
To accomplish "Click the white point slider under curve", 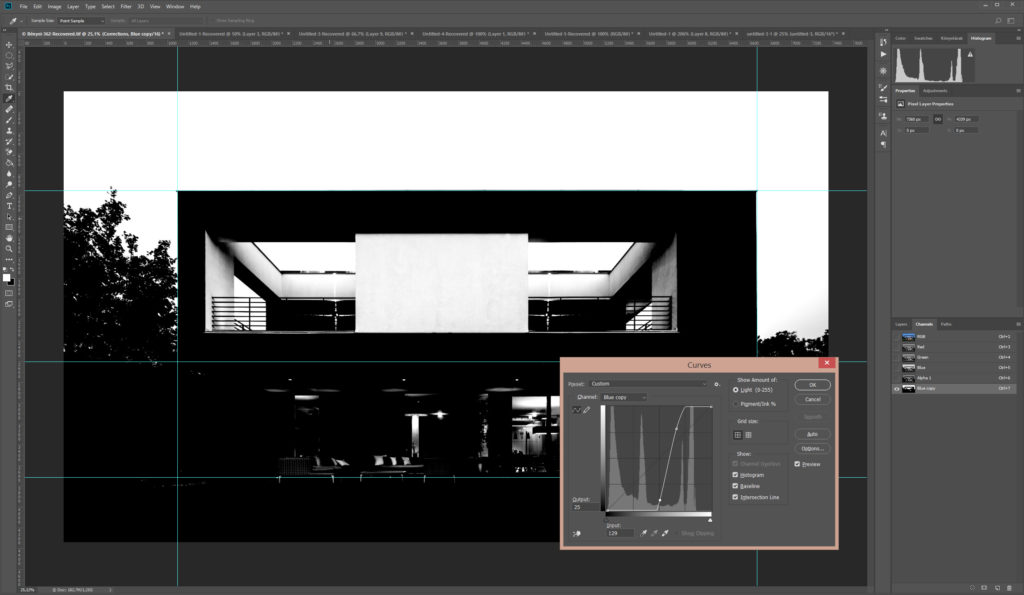I will 710,519.
